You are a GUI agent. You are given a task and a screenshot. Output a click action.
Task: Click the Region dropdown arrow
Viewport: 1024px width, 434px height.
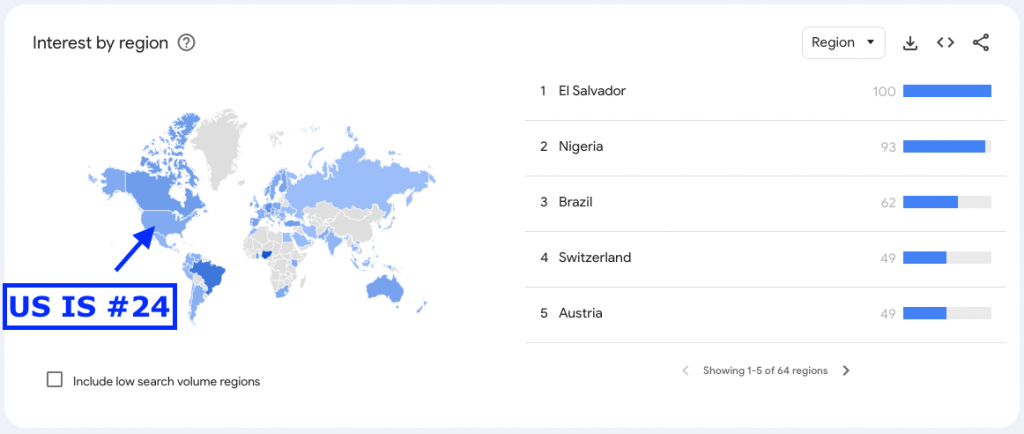870,43
